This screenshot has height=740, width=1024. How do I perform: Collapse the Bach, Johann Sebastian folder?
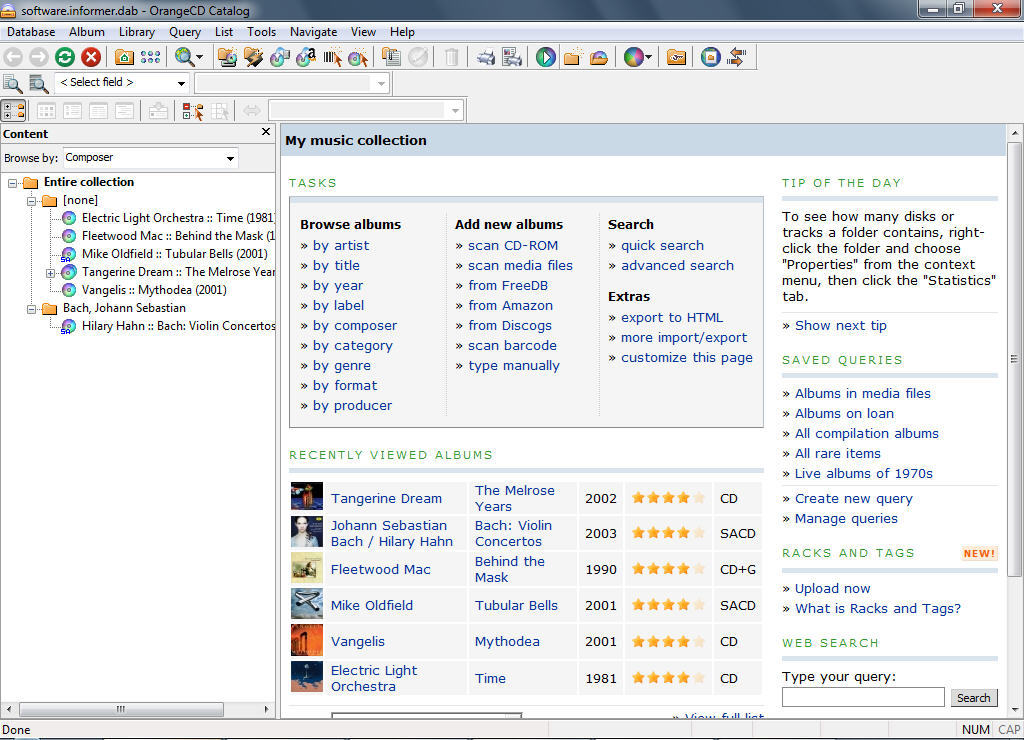point(31,309)
